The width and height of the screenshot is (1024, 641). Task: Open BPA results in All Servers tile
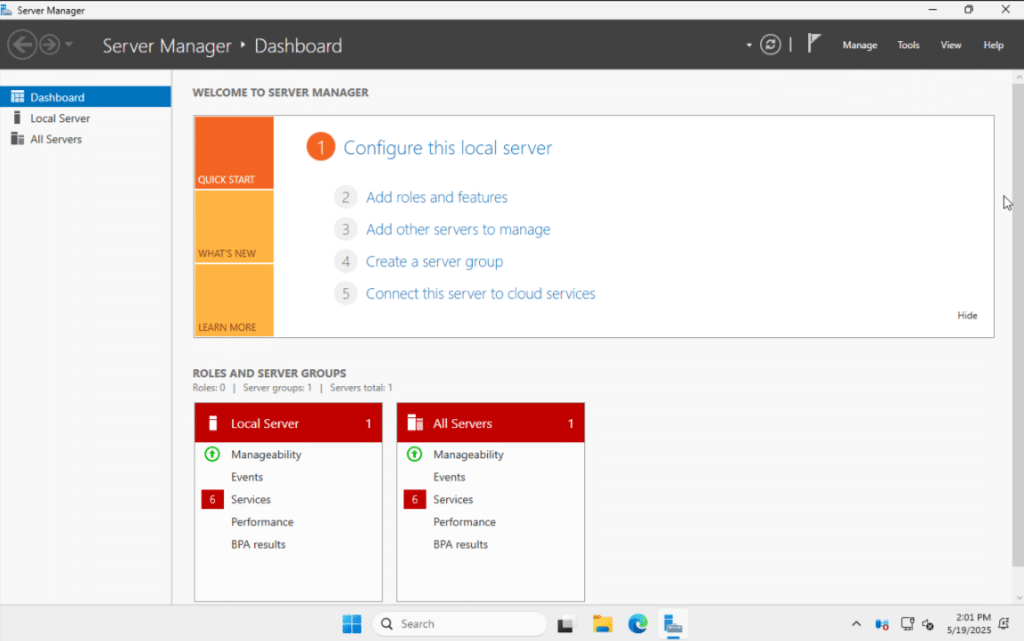pos(460,544)
